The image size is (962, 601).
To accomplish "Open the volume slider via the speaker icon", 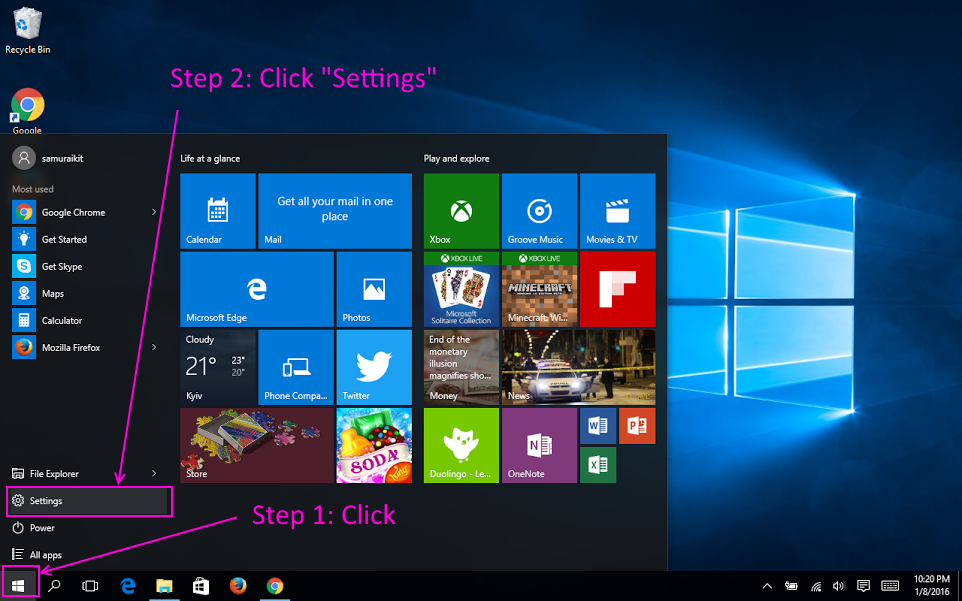I will coord(838,585).
